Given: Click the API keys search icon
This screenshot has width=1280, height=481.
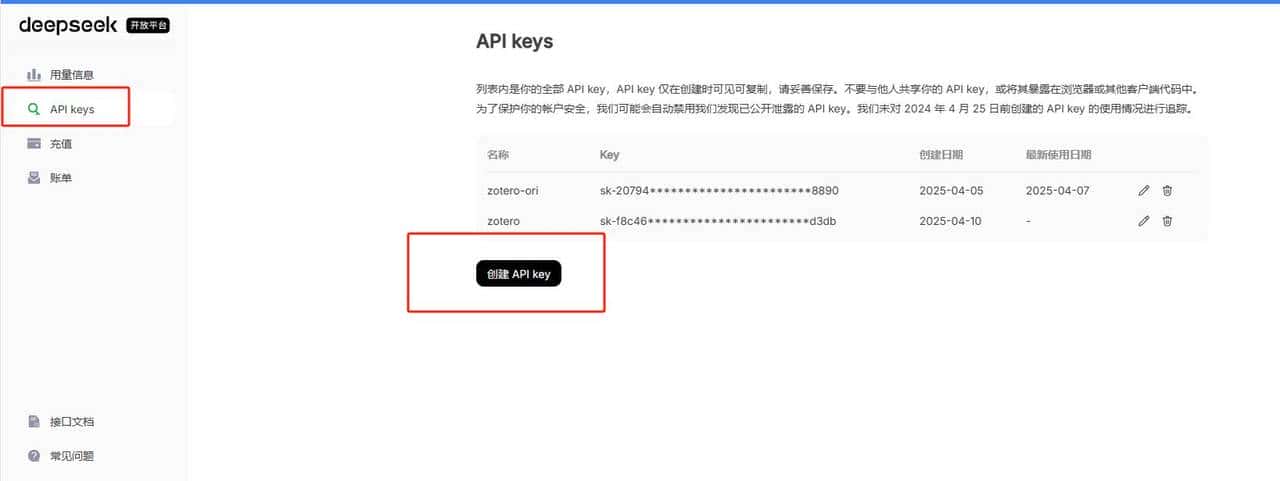Looking at the screenshot, I should click(x=34, y=109).
